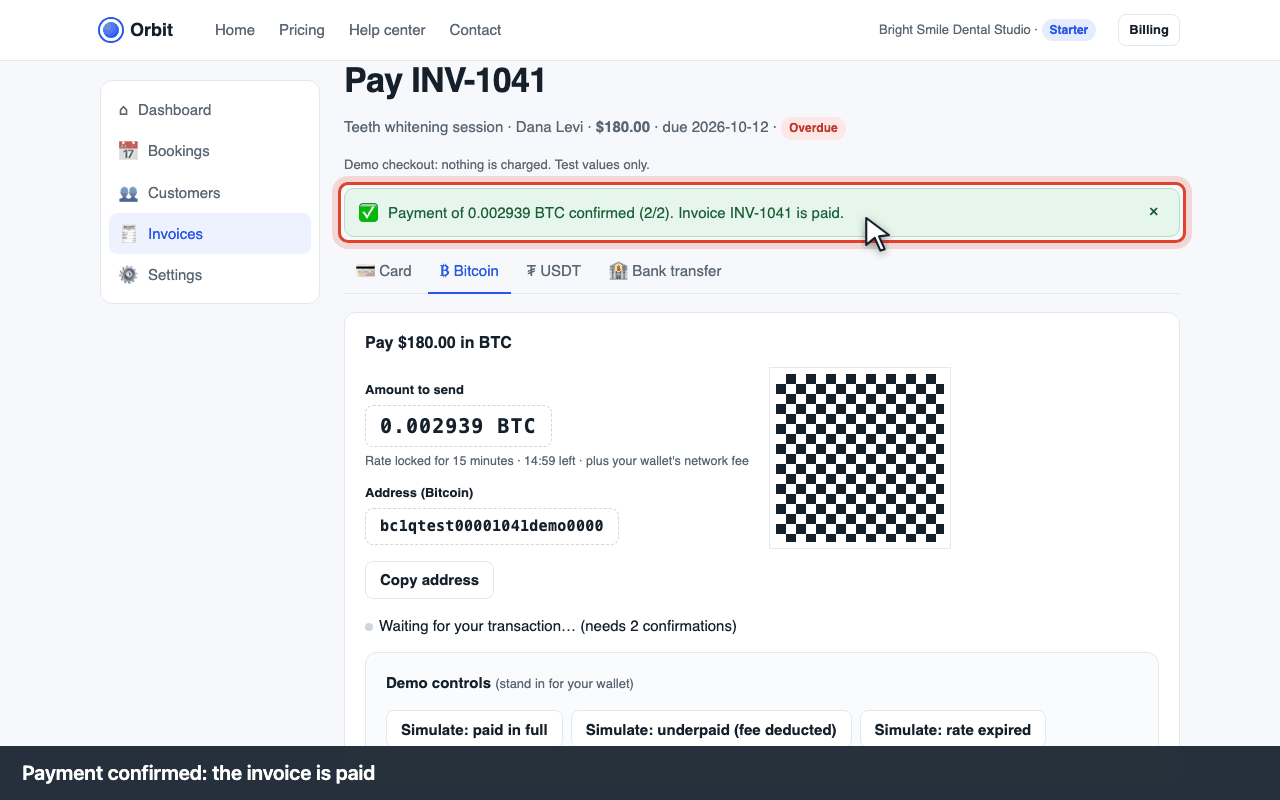Image resolution: width=1280 pixels, height=800 pixels.
Task: Click the Orbit brand name
Action: [152, 30]
